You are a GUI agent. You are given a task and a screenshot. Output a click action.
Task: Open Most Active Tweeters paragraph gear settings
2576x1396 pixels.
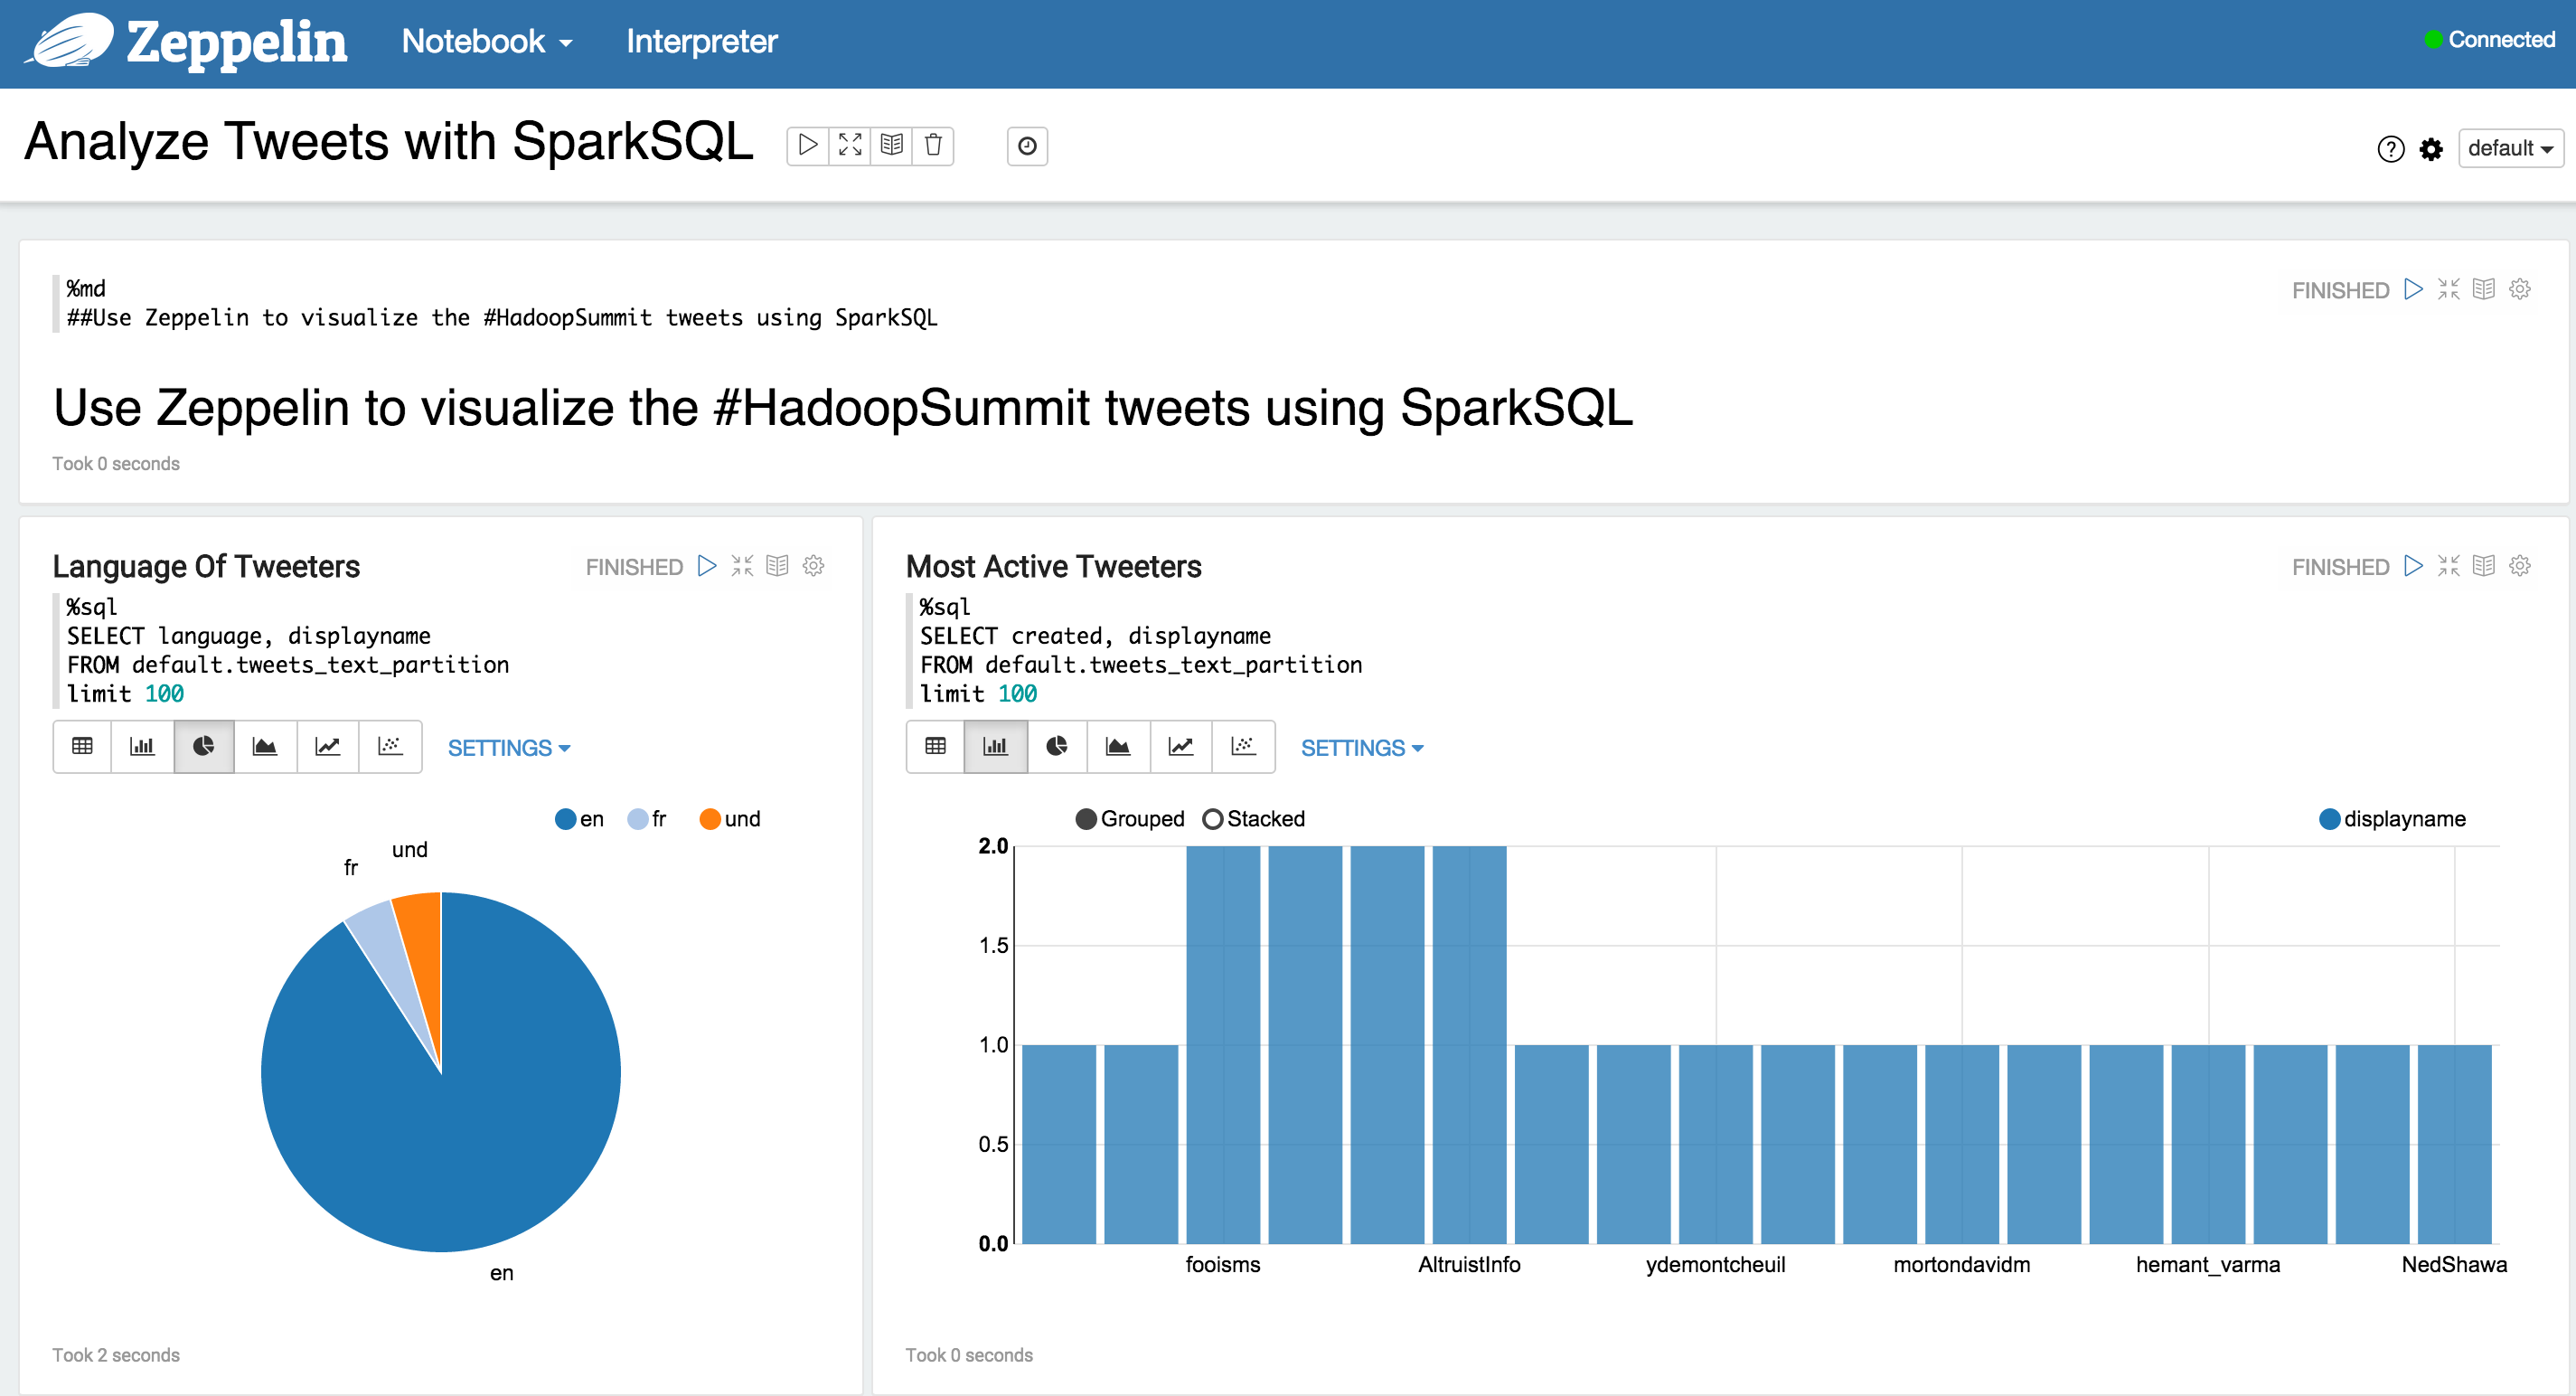(x=2520, y=566)
